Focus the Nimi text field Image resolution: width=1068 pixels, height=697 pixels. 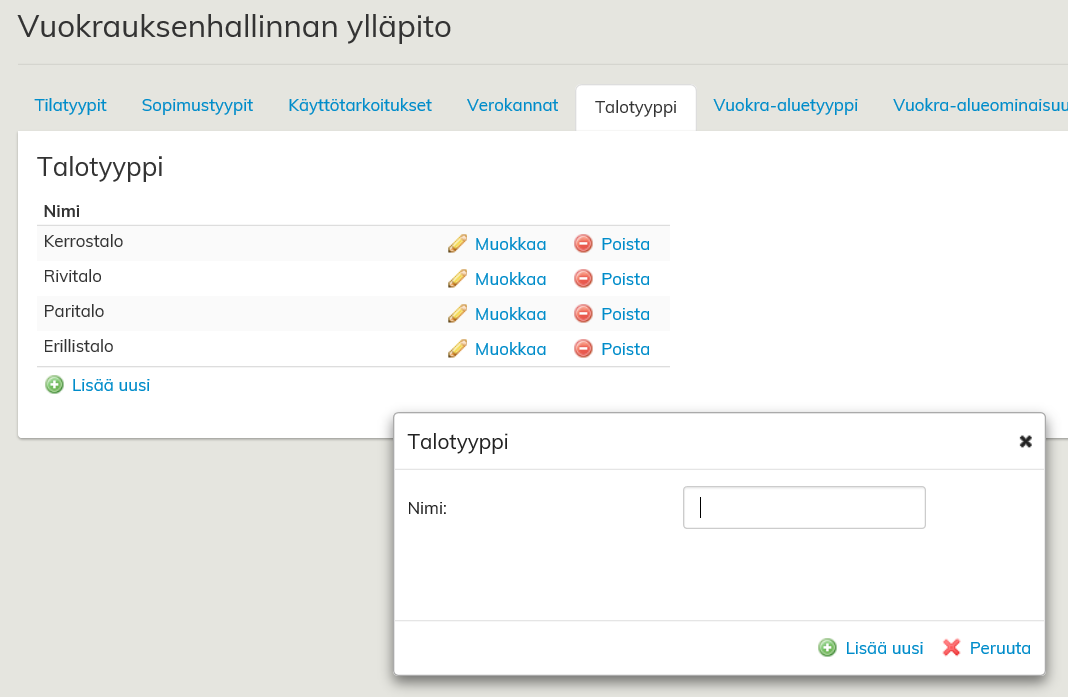(804, 507)
